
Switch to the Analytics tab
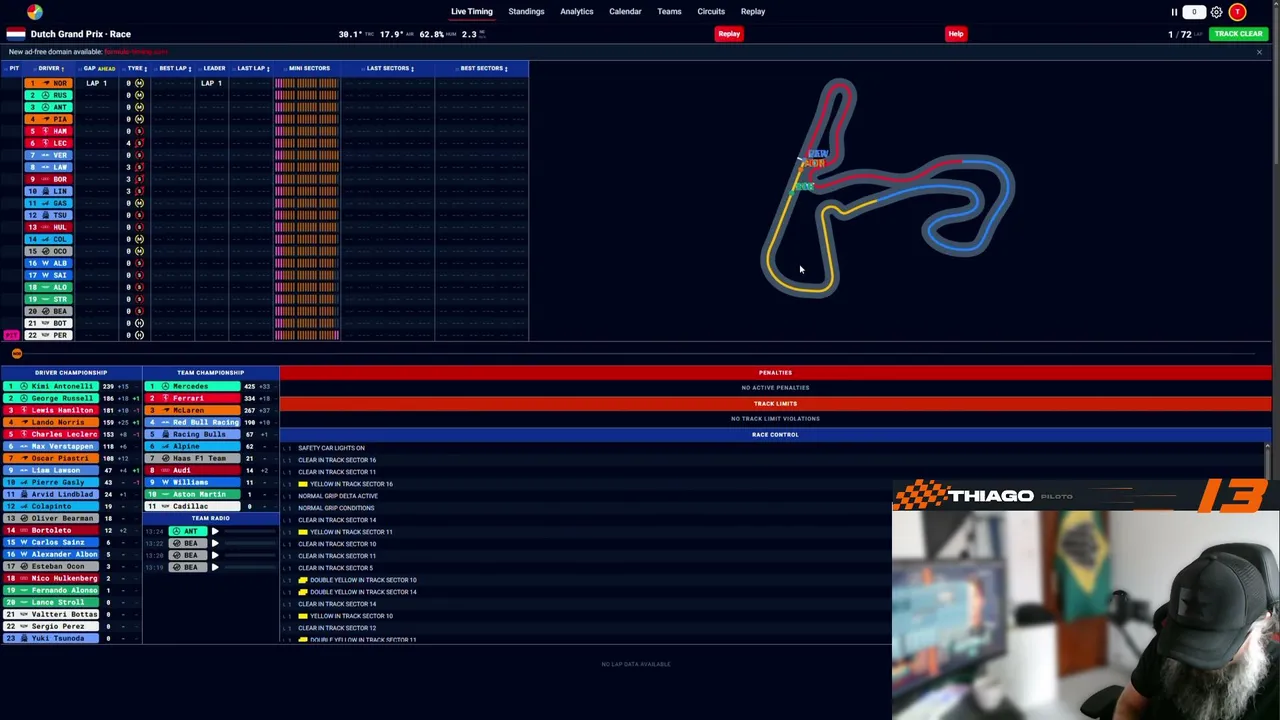pyautogui.click(x=577, y=12)
